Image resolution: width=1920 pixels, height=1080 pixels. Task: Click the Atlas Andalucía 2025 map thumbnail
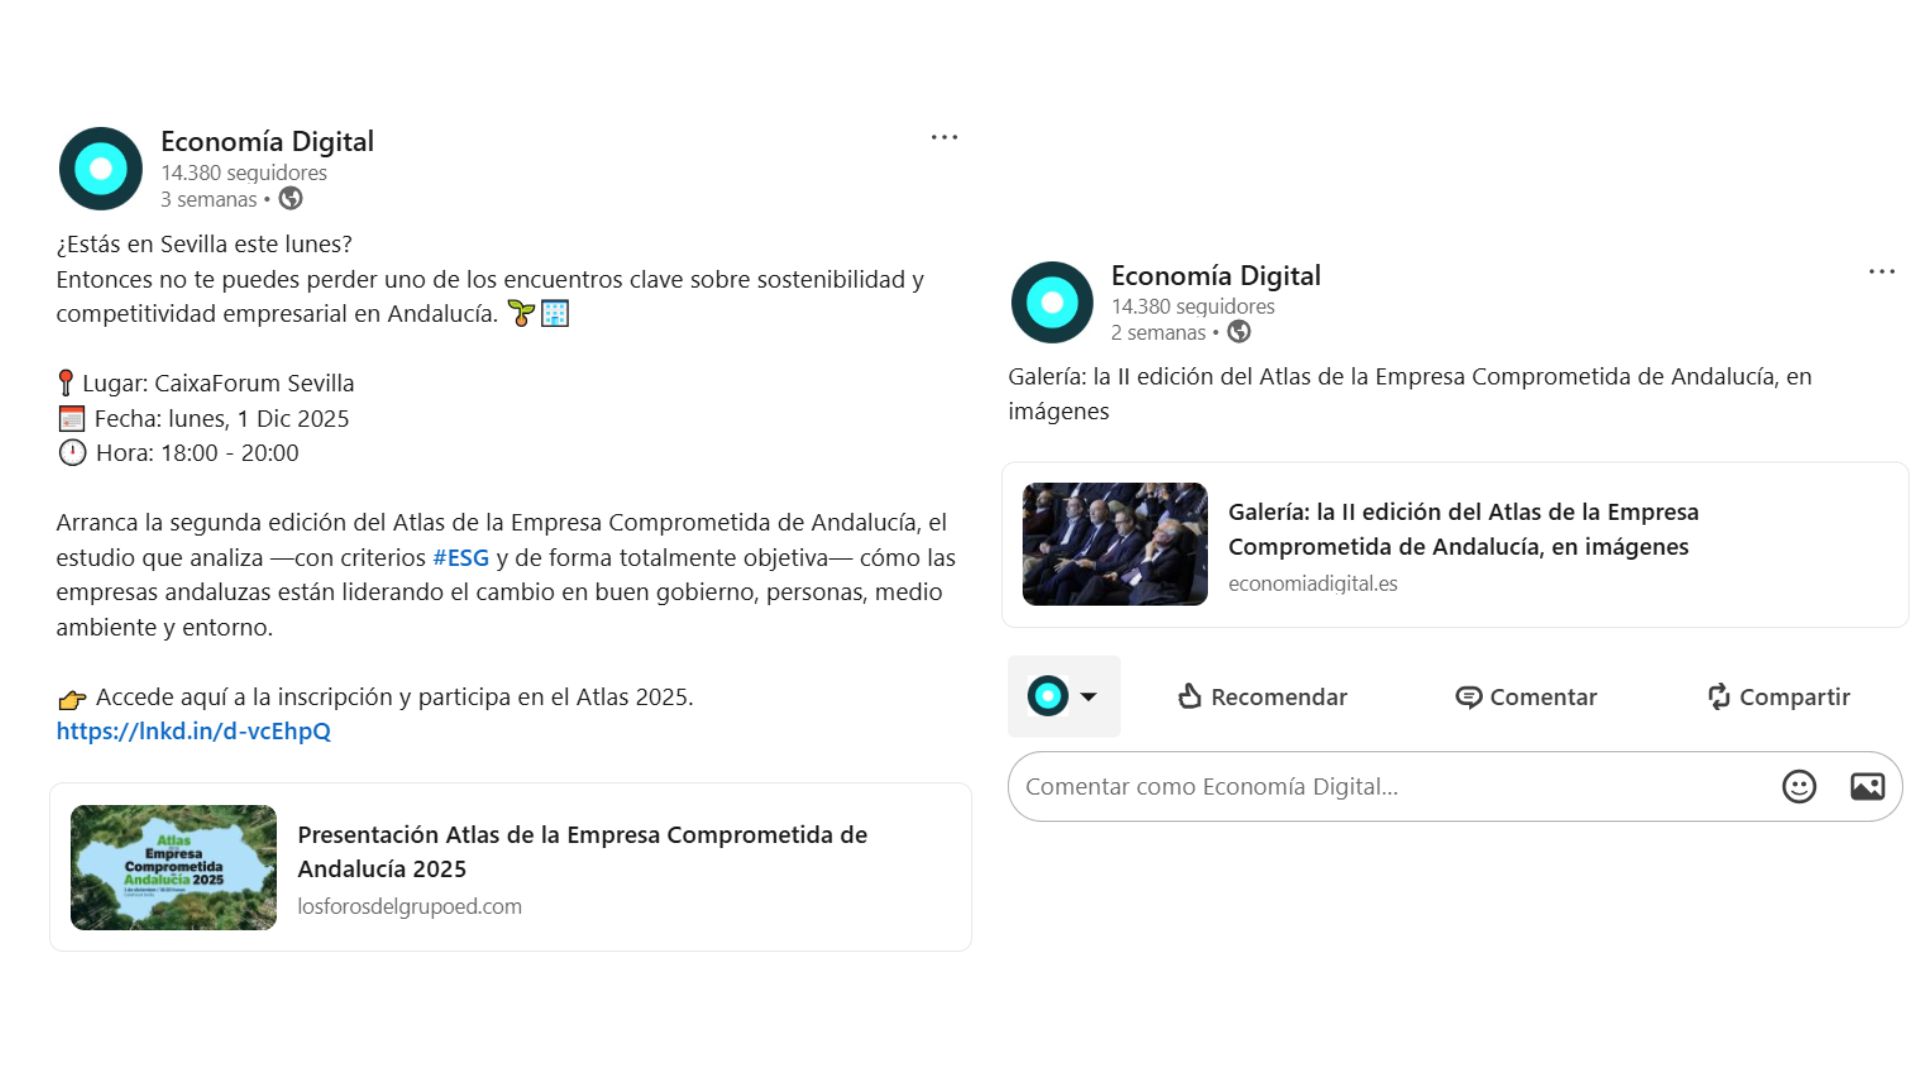(x=173, y=867)
